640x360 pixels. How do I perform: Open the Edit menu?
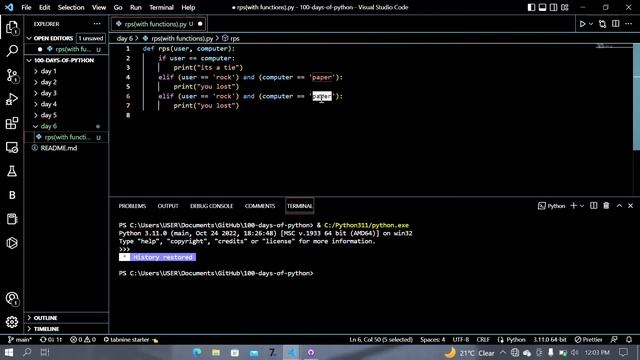pos(44,7)
